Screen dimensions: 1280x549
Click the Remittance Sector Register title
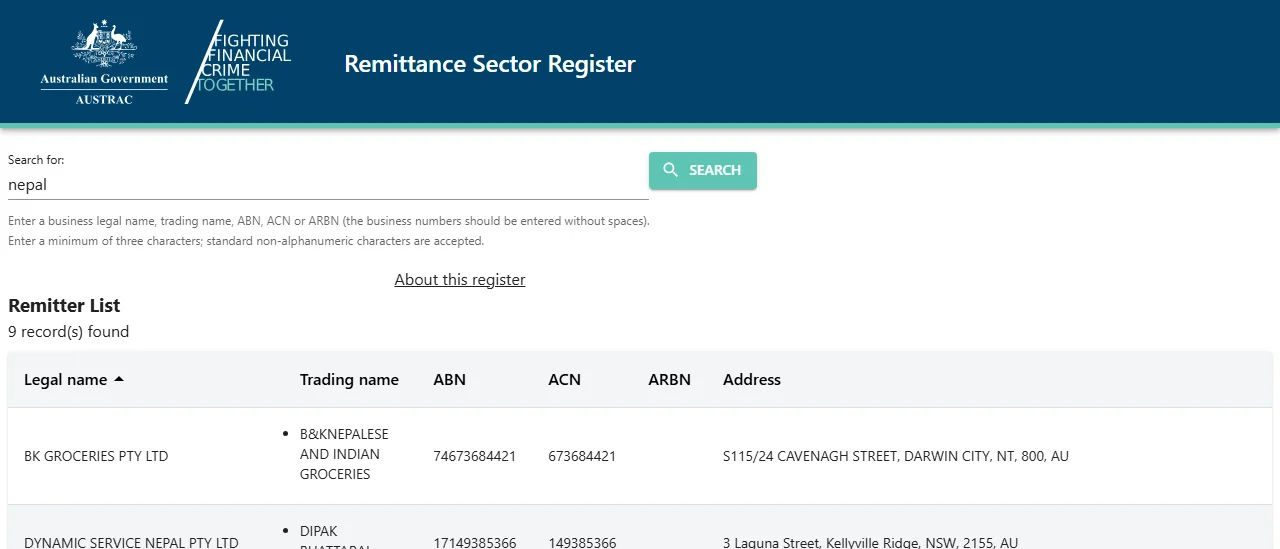490,64
